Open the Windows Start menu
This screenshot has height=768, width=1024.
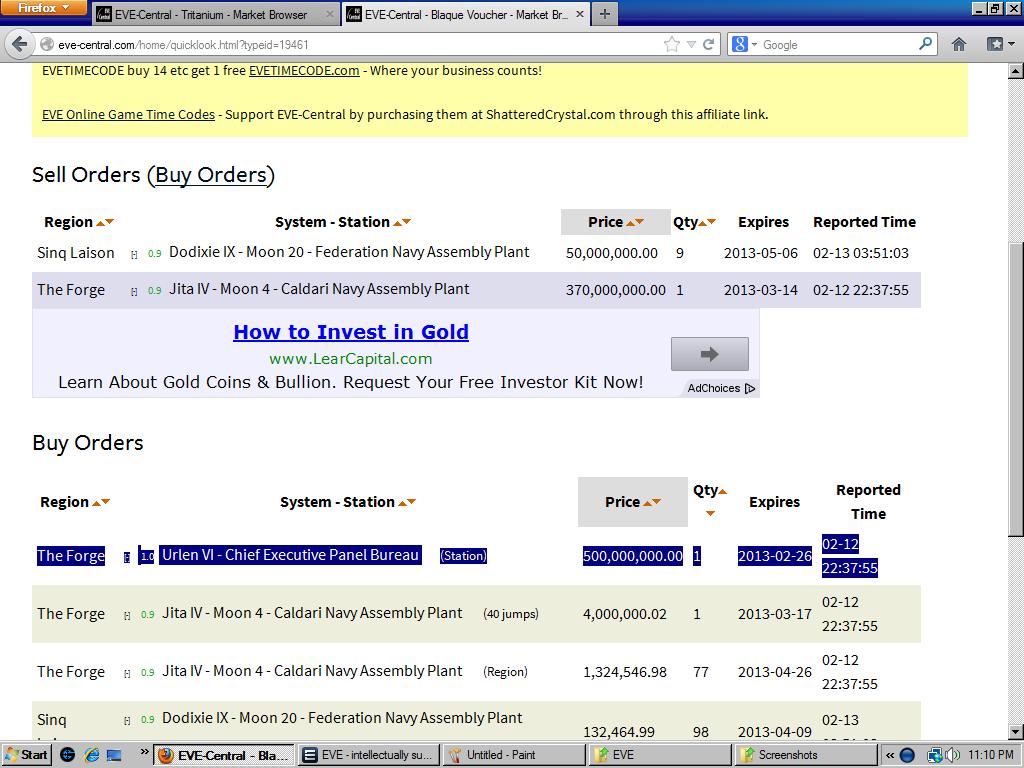26,755
